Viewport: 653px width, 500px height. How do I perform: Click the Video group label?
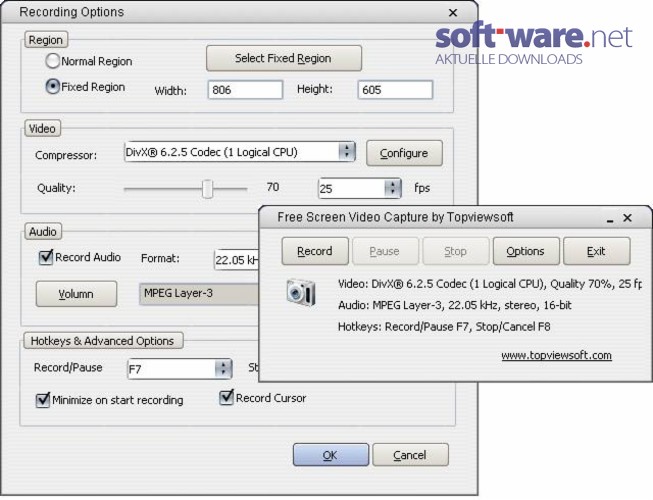[x=42, y=128]
